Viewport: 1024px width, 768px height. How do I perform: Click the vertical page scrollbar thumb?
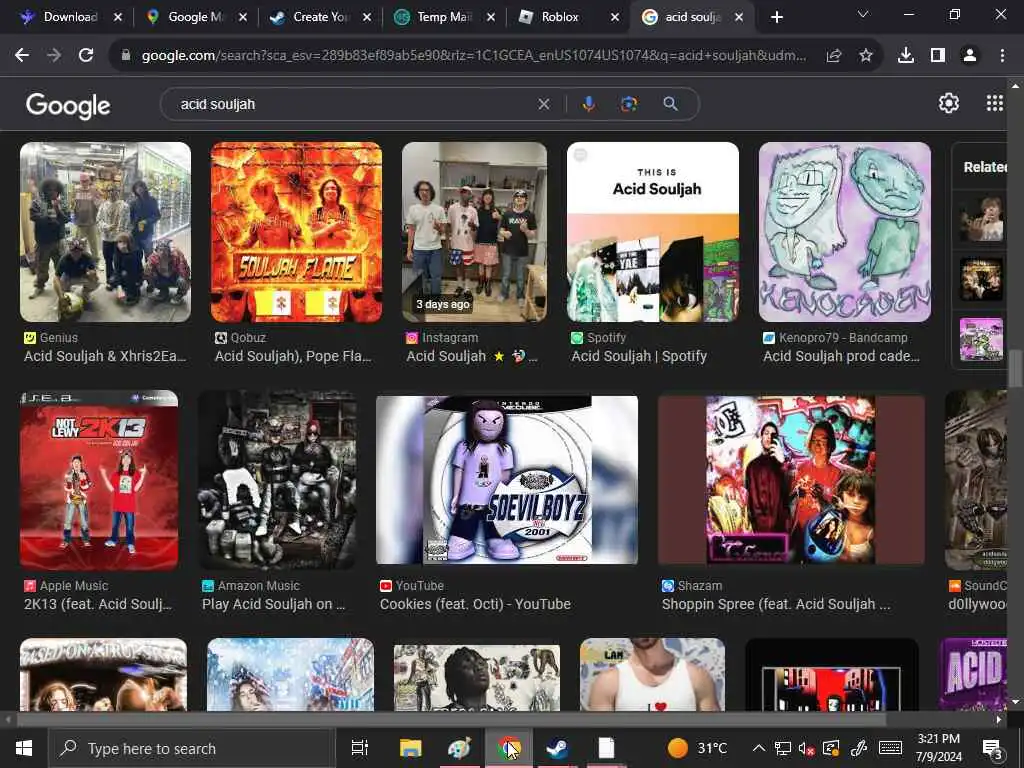(x=1016, y=369)
